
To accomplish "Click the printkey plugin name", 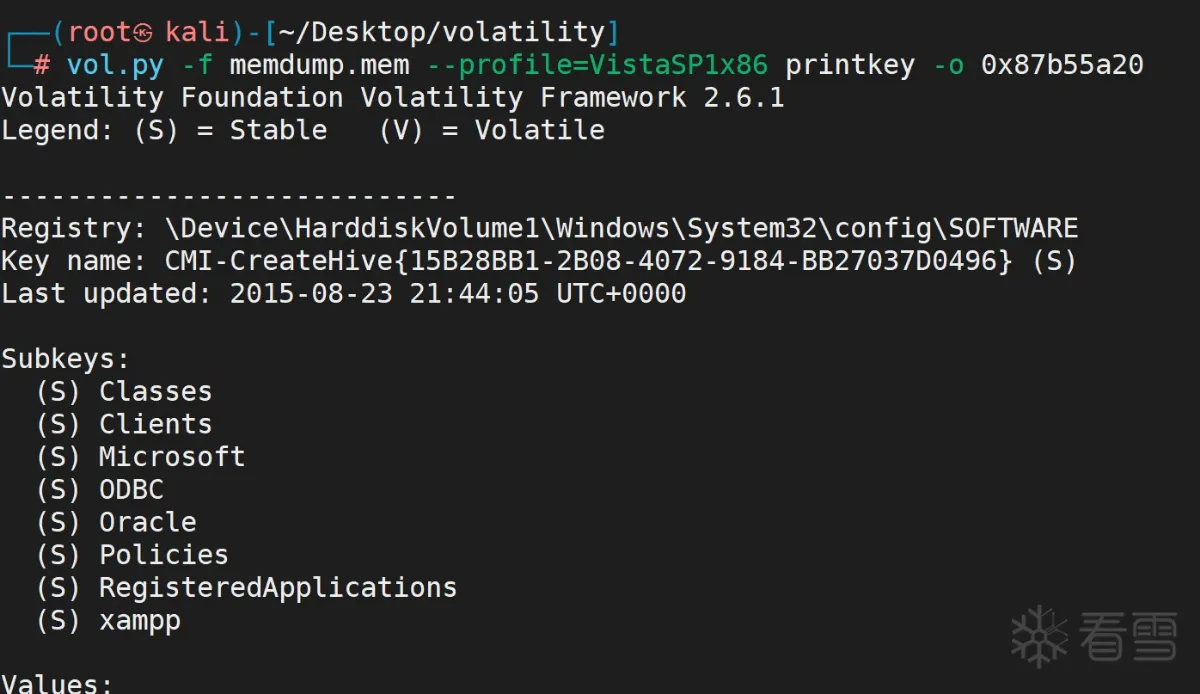I will coord(849,66).
